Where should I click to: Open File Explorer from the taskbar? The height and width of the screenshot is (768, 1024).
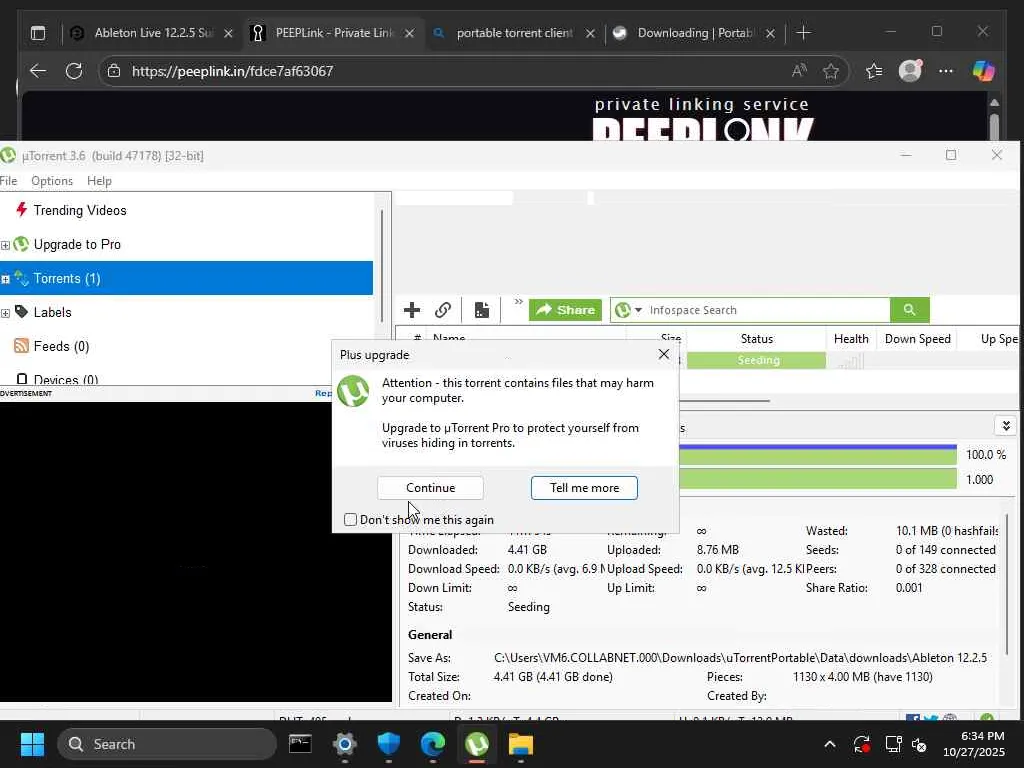520,743
